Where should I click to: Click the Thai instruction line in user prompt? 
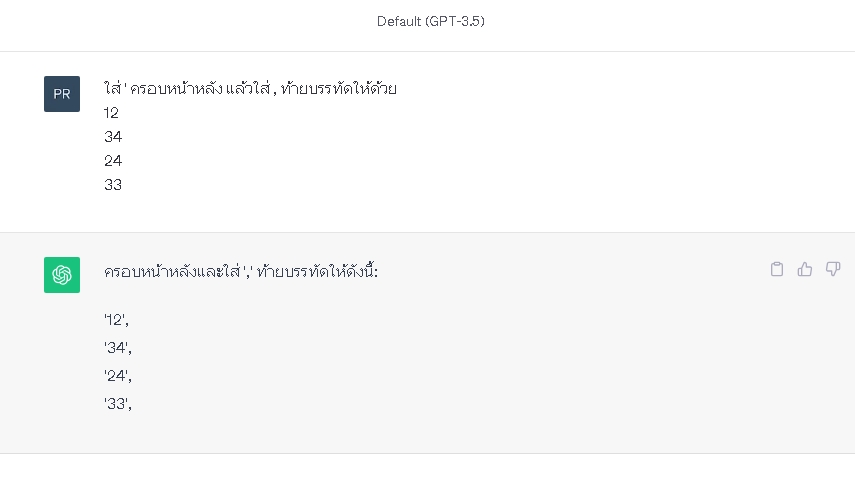pyautogui.click(x=250, y=88)
